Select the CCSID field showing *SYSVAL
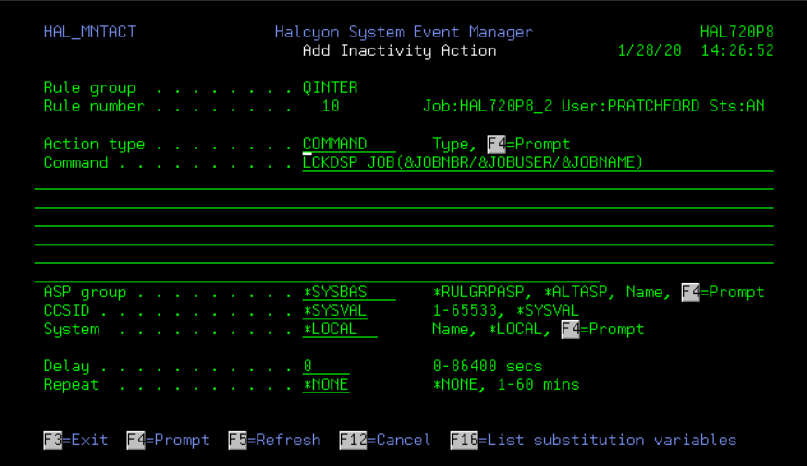Screen dimensions: 807x466 335,310
